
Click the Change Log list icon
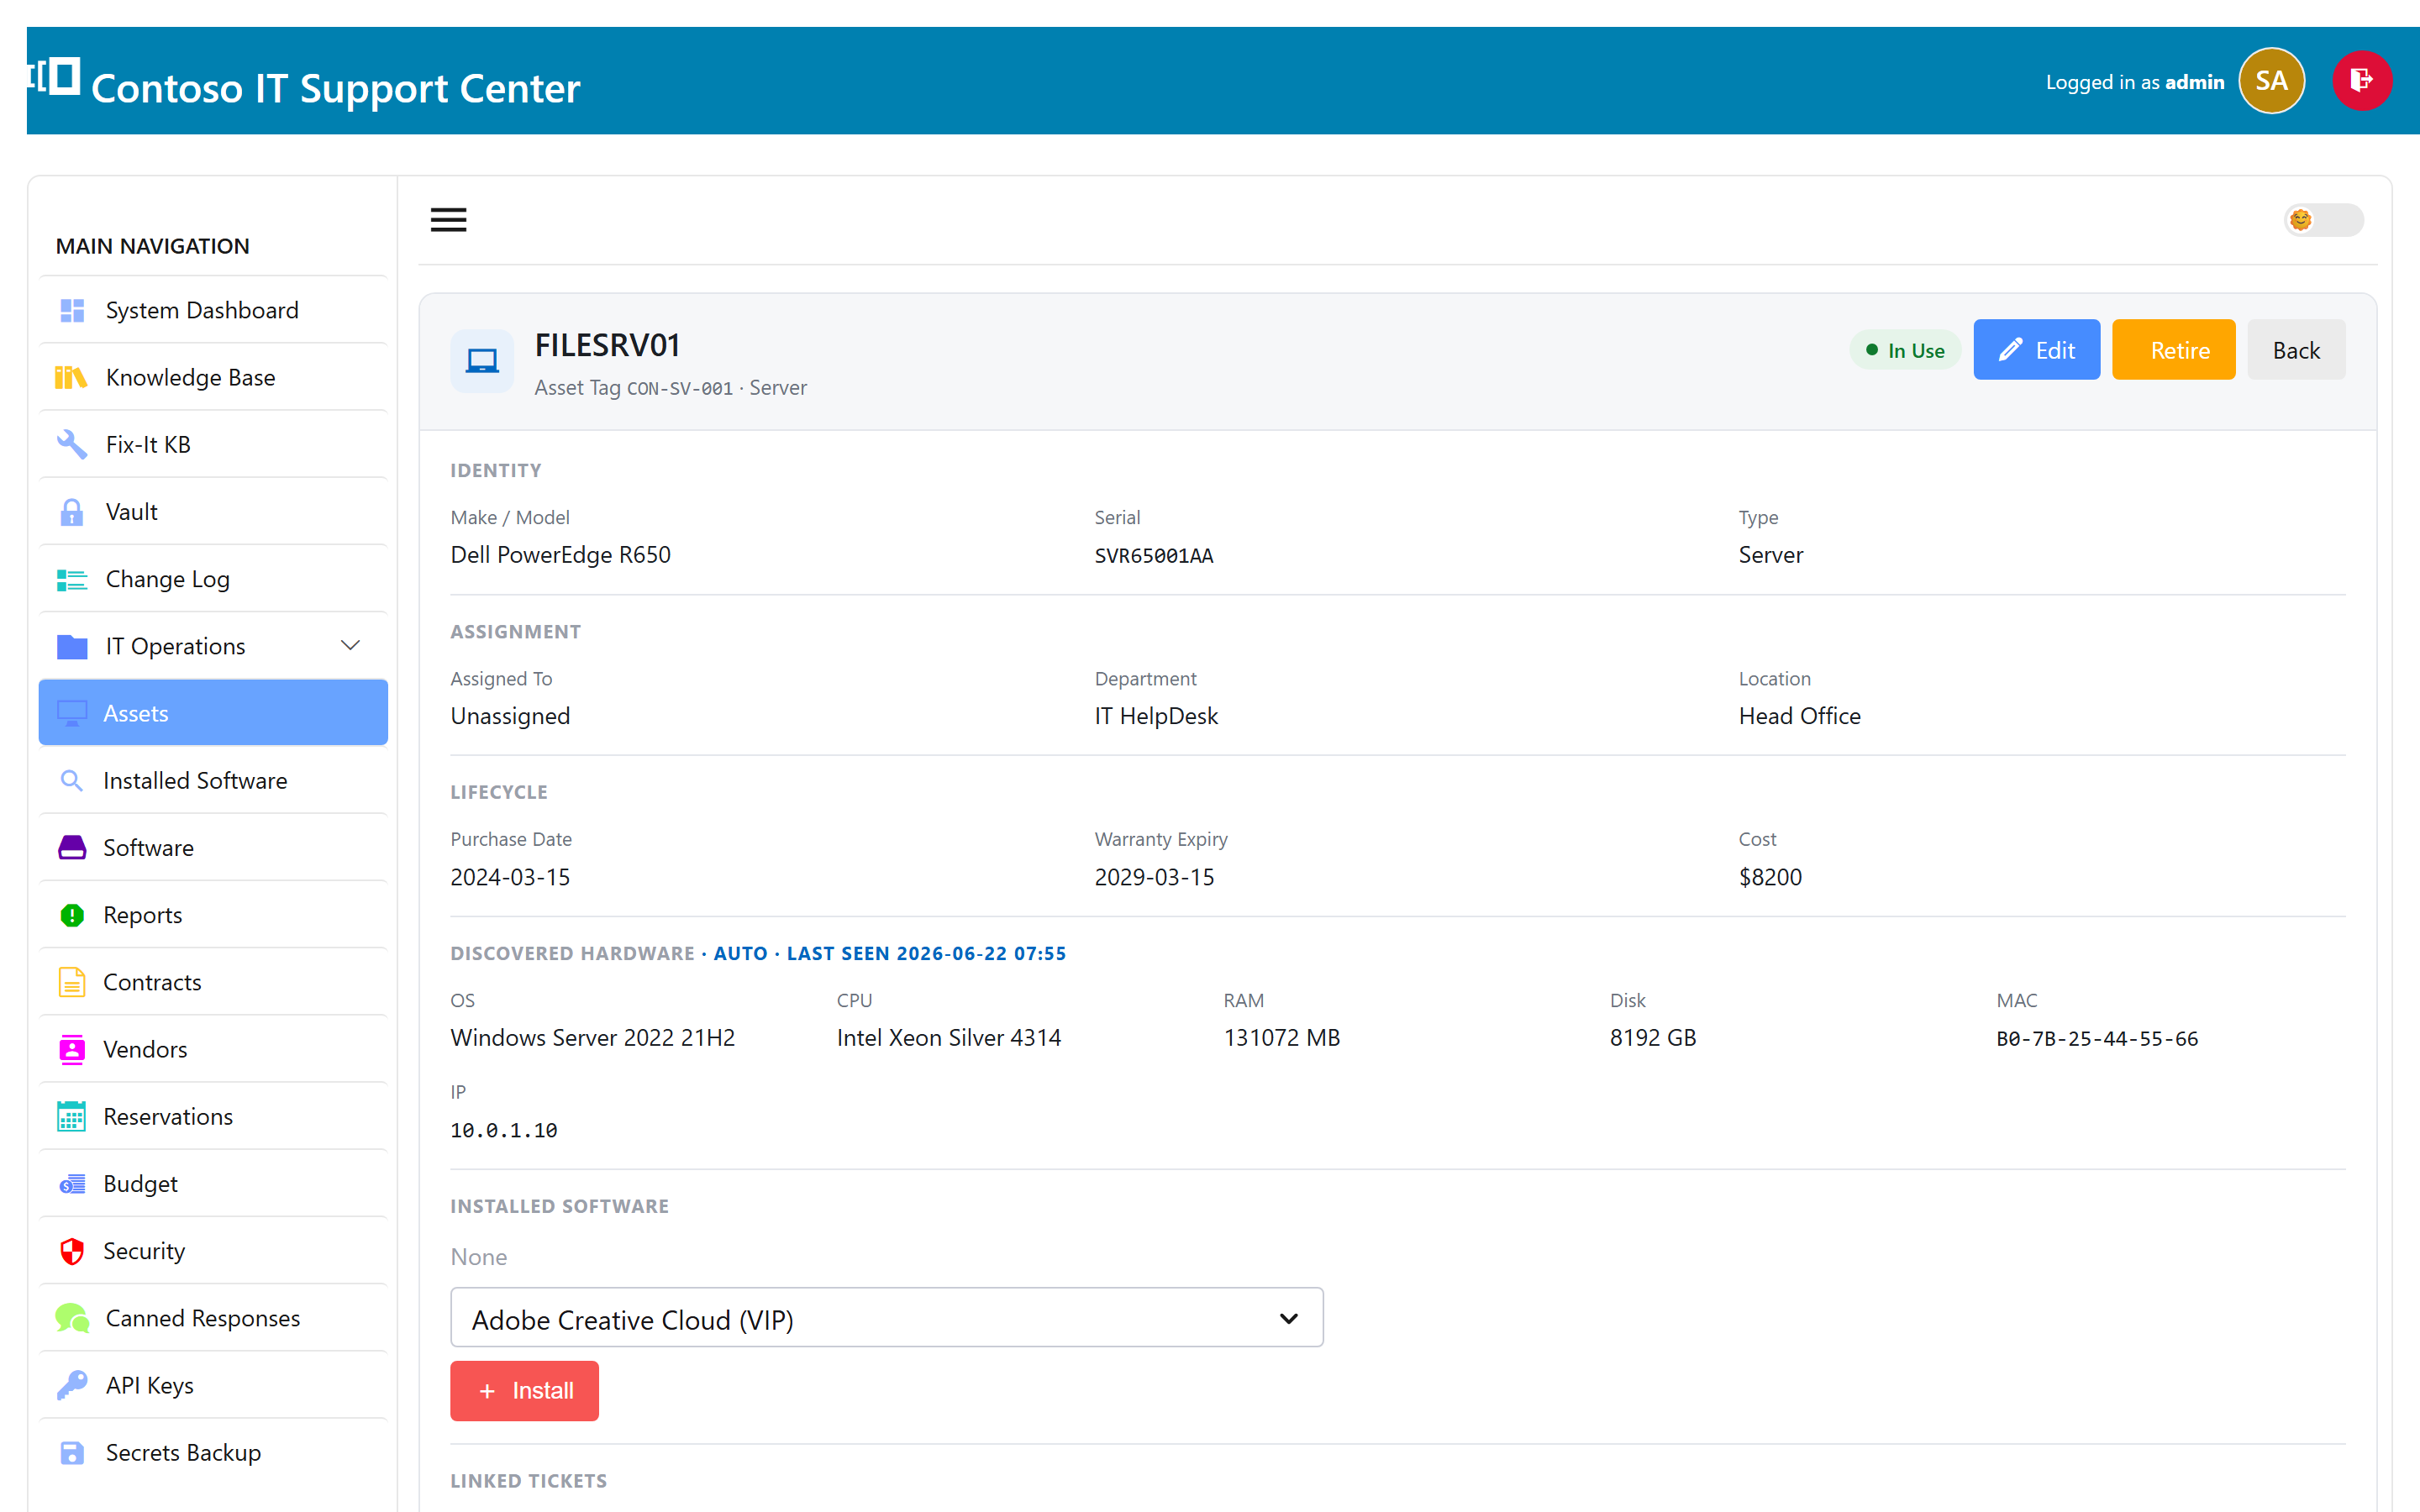coord(72,579)
